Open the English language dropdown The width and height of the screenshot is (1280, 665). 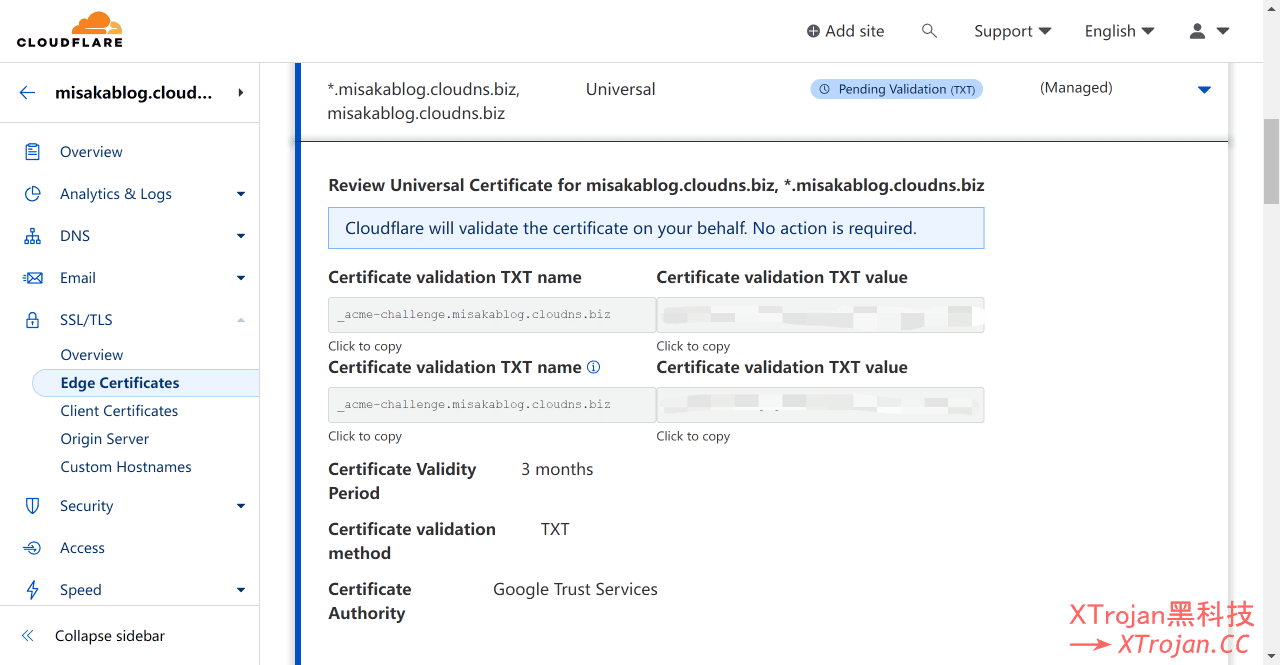(1119, 31)
